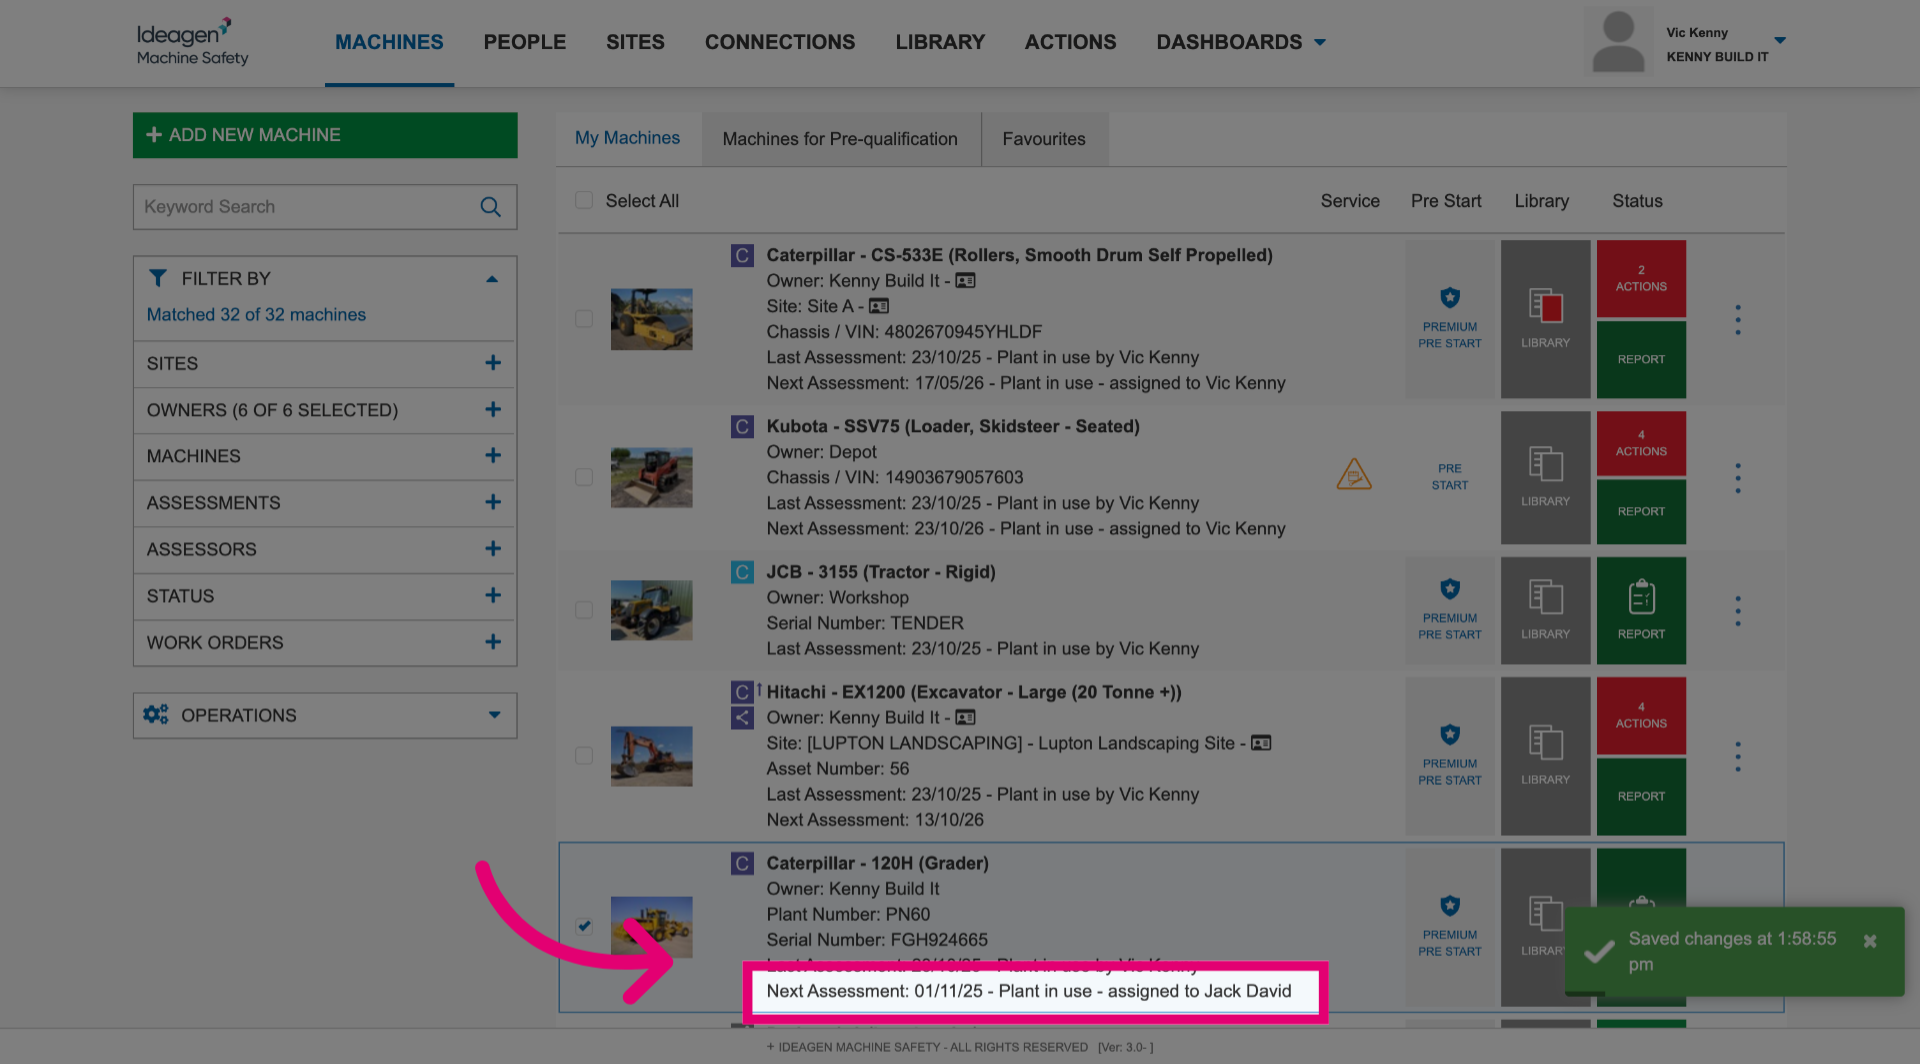Click the Vic Kenny user avatar
1920x1064 pixels.
tap(1618, 42)
